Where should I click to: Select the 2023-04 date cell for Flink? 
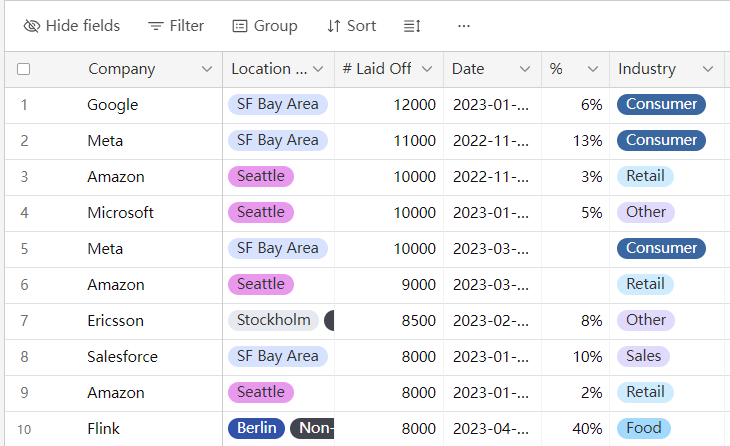point(493,429)
